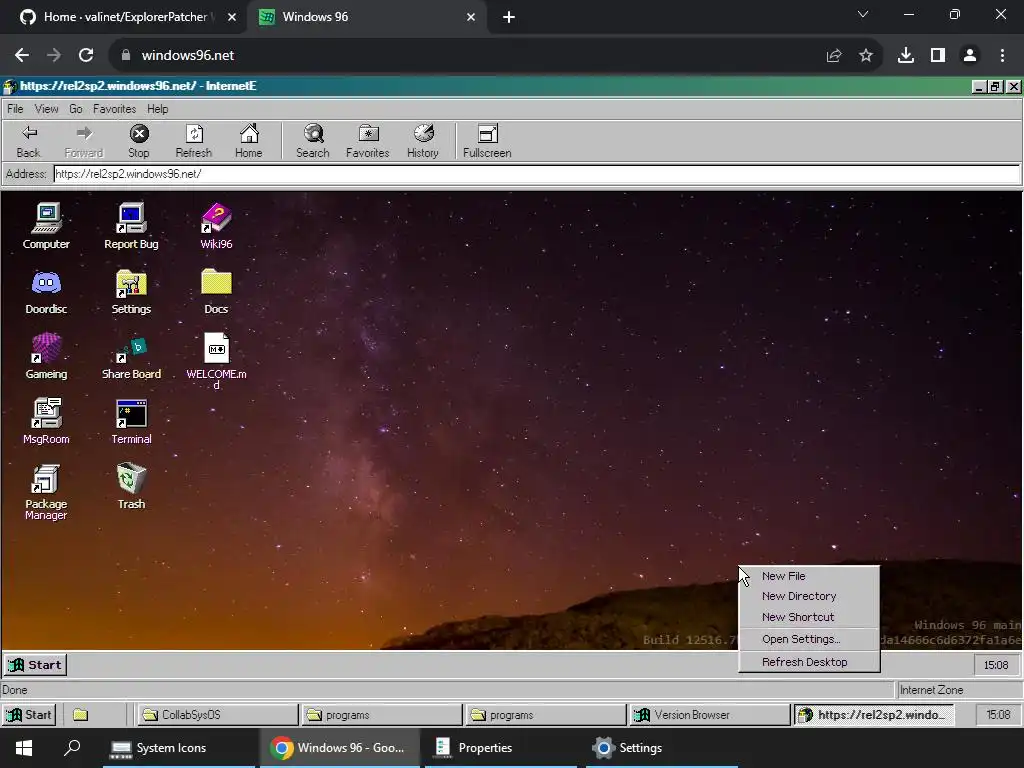Go to Home in InternetE toolbar
The width and height of the screenshot is (1024, 768).
click(249, 141)
